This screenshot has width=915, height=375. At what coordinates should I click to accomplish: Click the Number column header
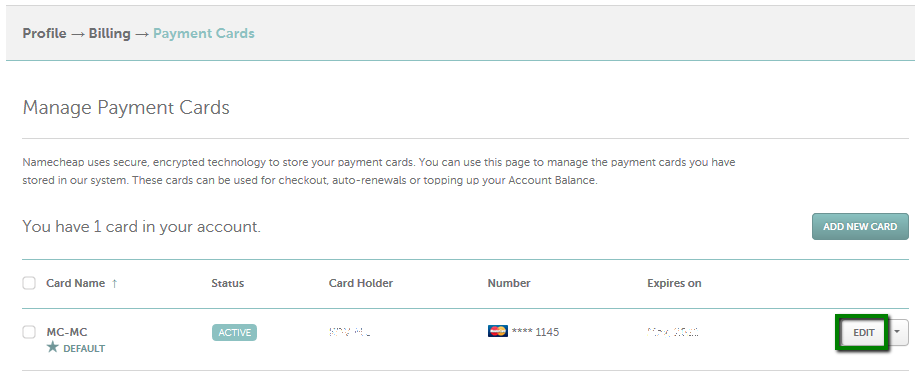[x=509, y=283]
